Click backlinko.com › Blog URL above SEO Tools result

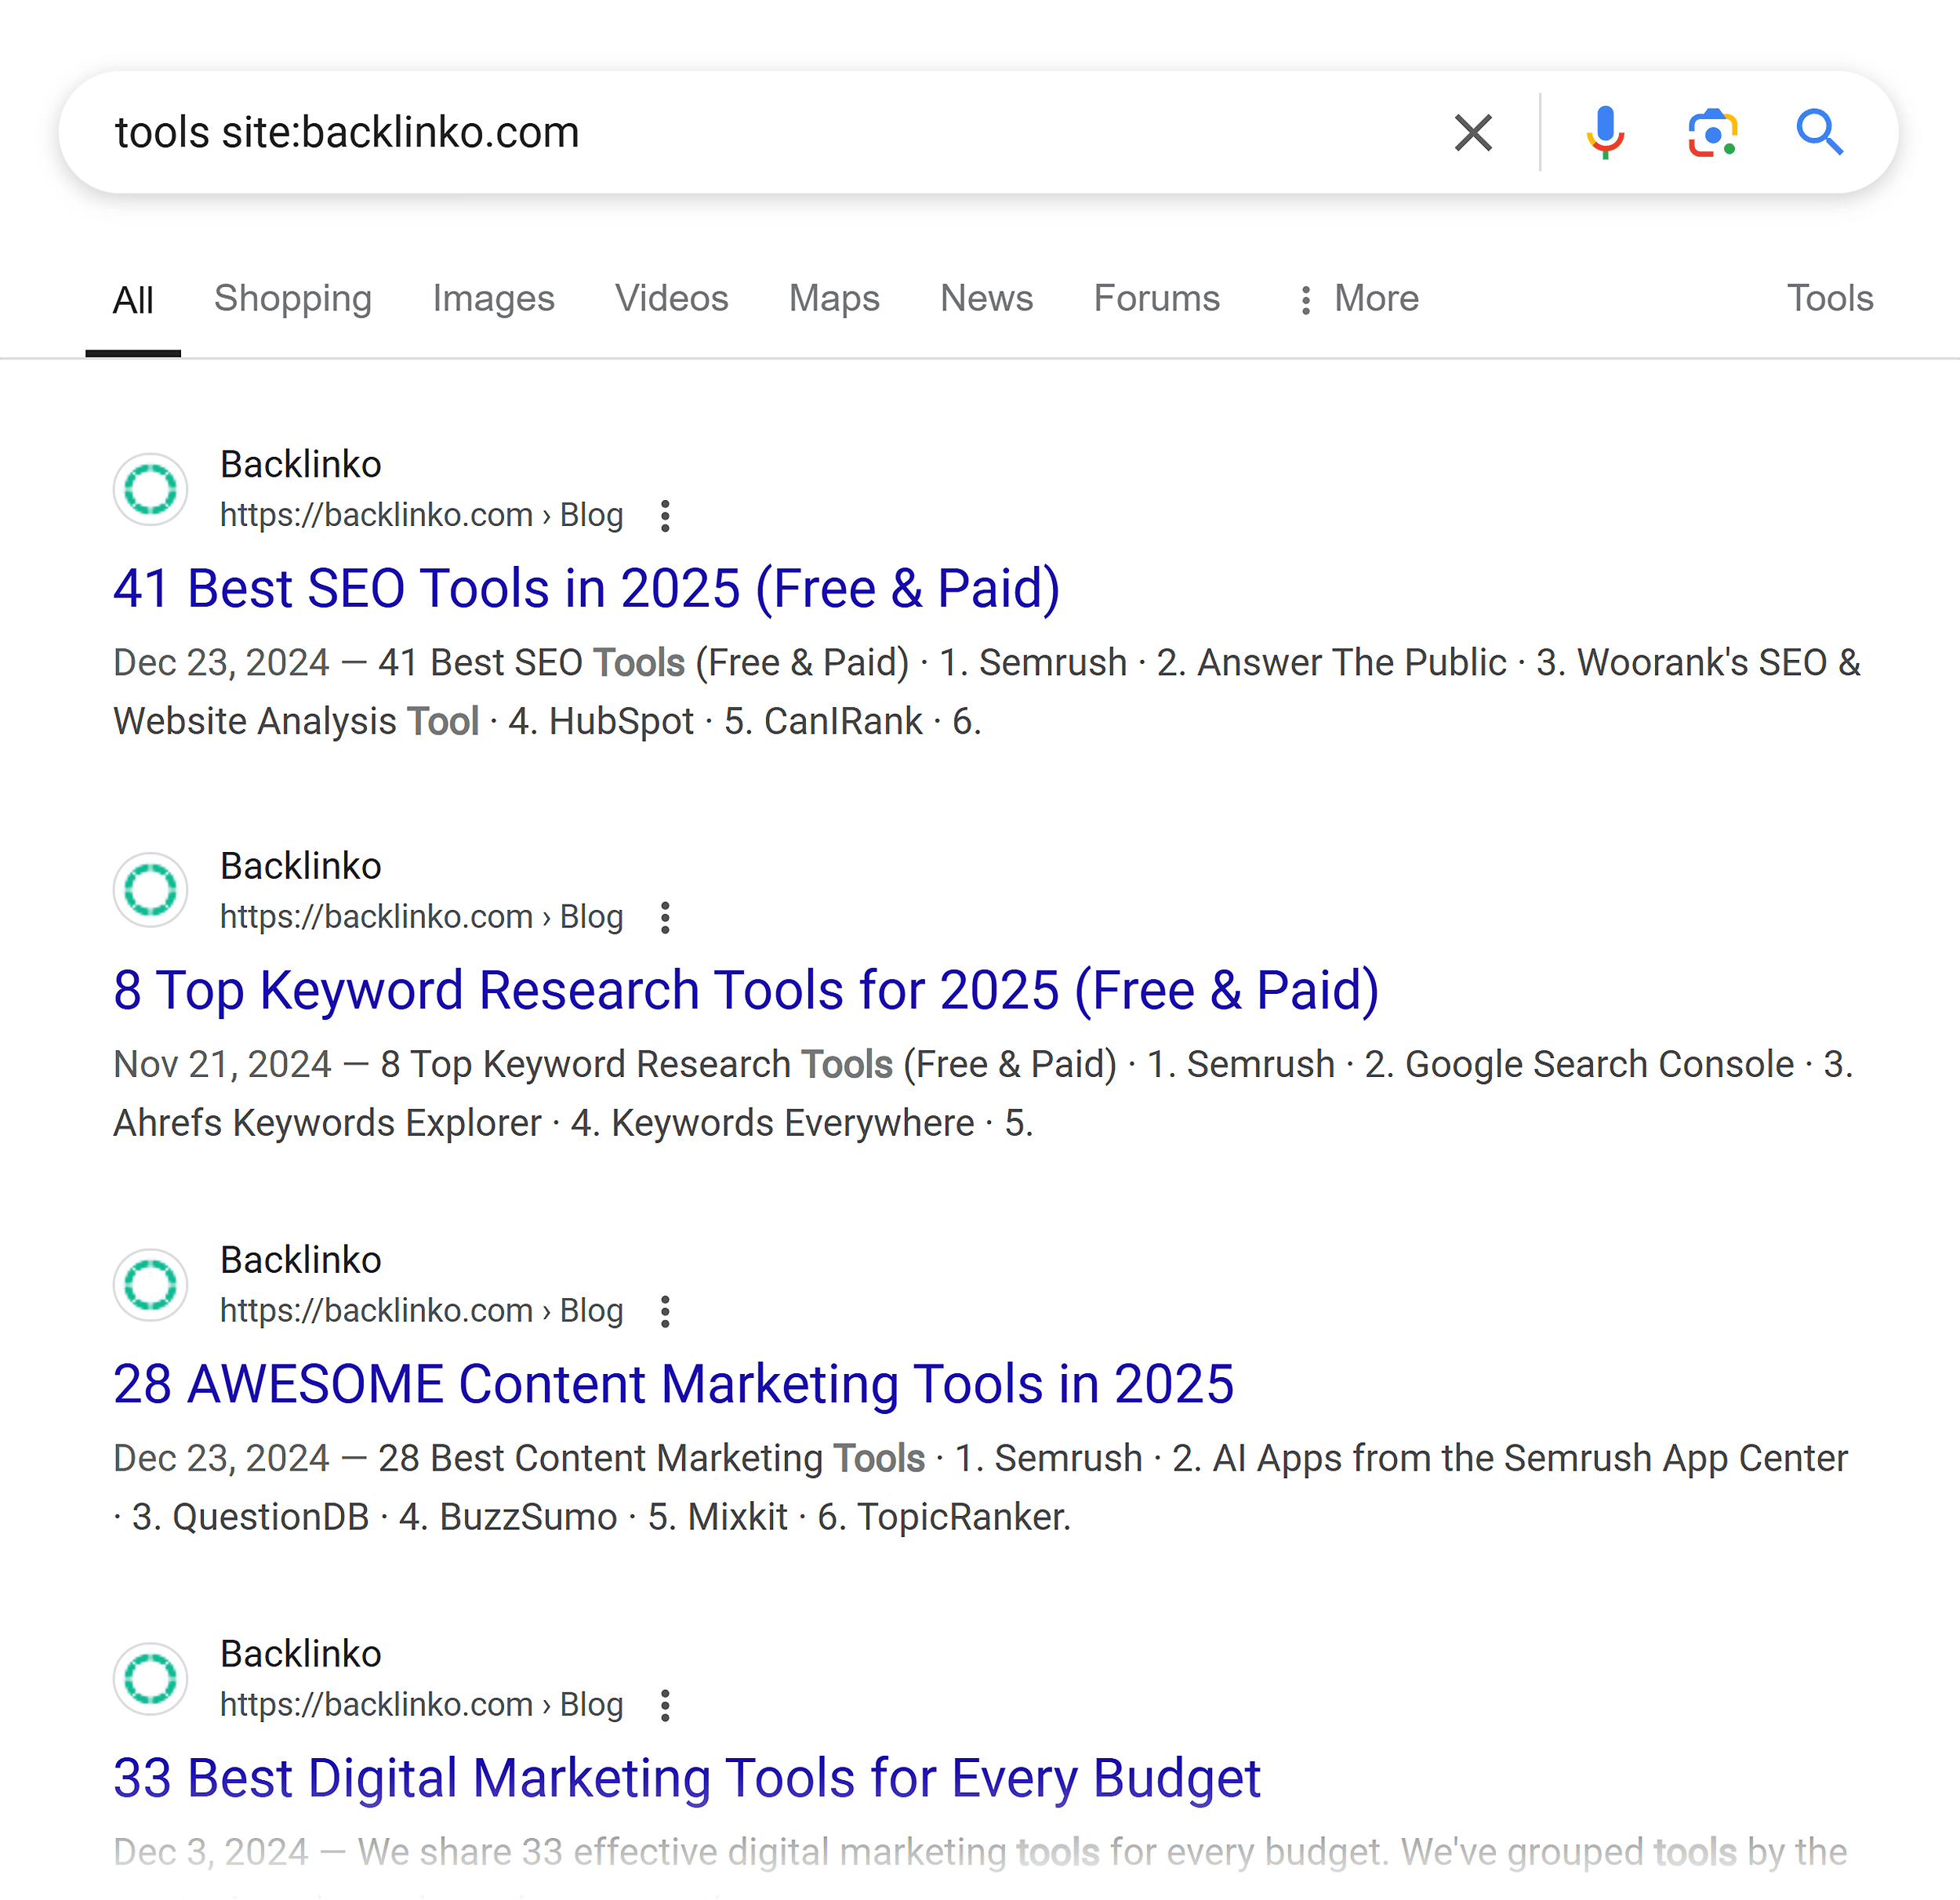(421, 516)
